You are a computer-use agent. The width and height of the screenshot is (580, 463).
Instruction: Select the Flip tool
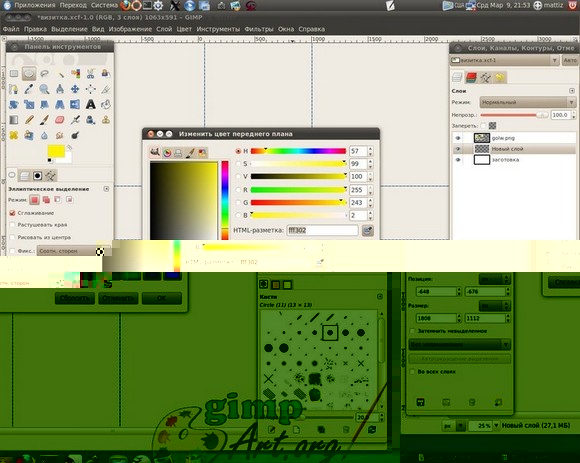75,105
